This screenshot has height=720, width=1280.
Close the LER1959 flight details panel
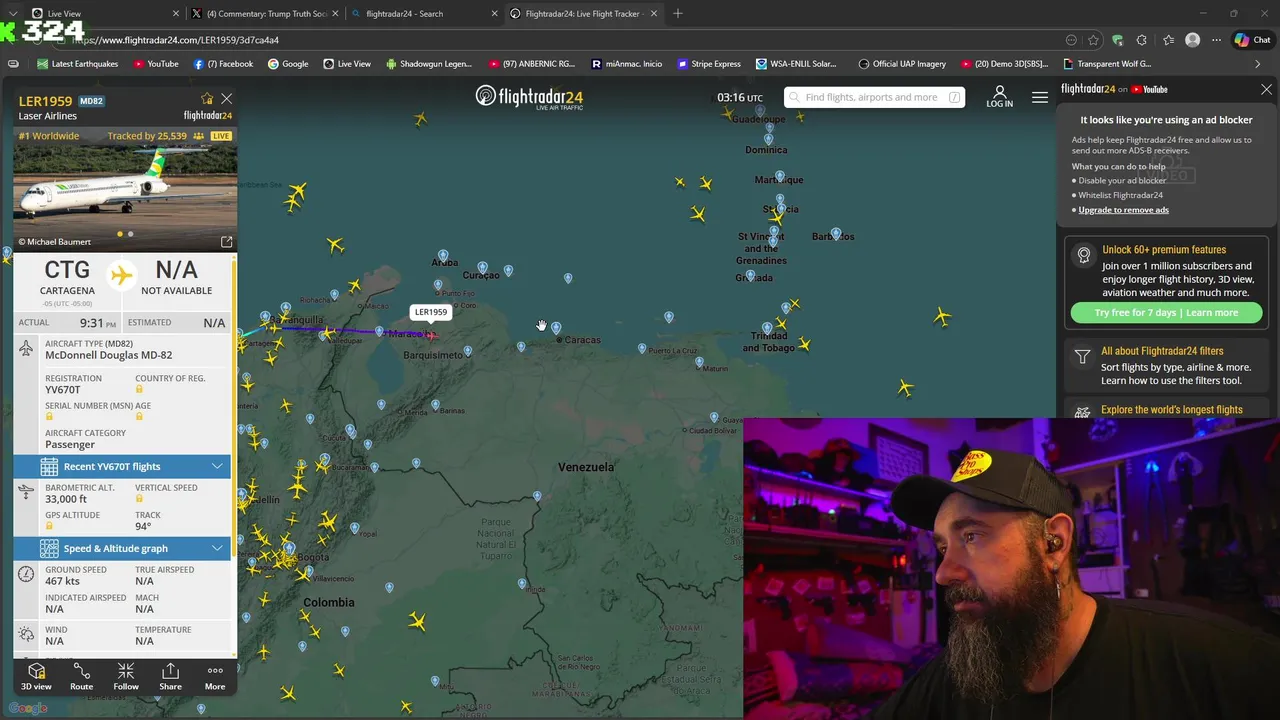pos(227,99)
